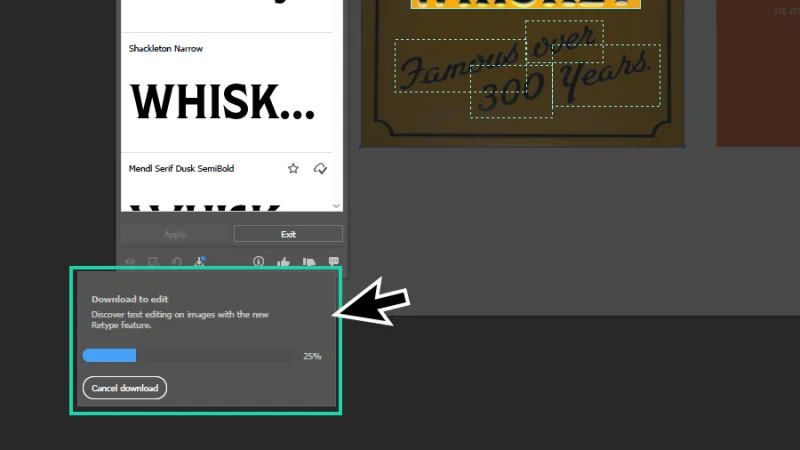Select the Shackleton Narrow WHISK preview
800x450 pixels.
click(x=222, y=101)
